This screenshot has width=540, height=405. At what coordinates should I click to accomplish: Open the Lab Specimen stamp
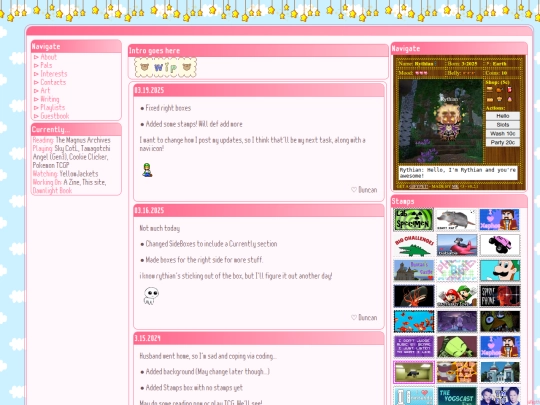(x=414, y=220)
